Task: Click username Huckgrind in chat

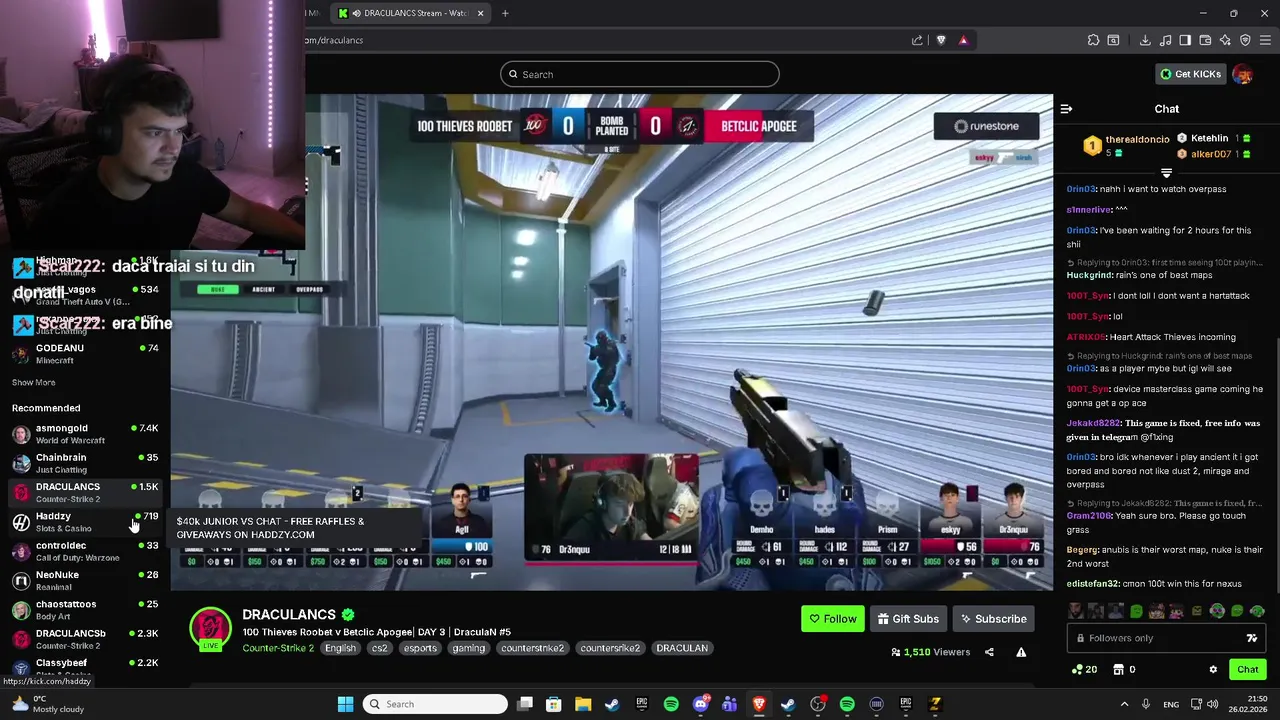Action: [1089, 275]
